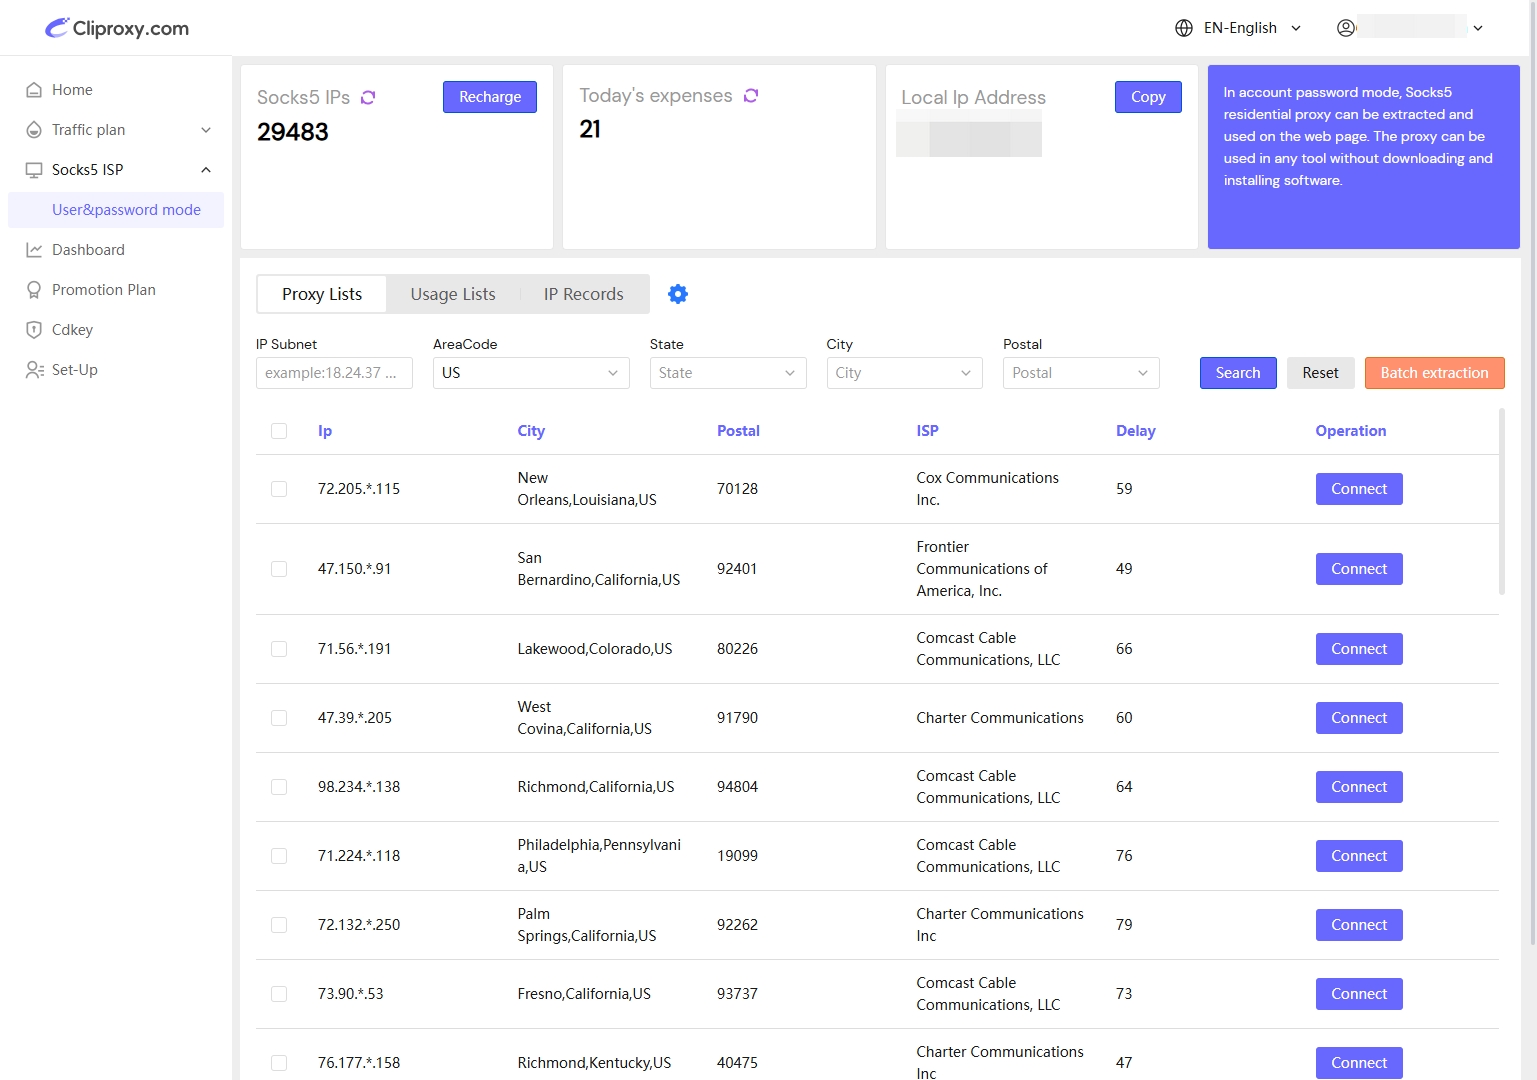Go to Cdkey in the sidebar
This screenshot has width=1537, height=1080.
click(72, 330)
